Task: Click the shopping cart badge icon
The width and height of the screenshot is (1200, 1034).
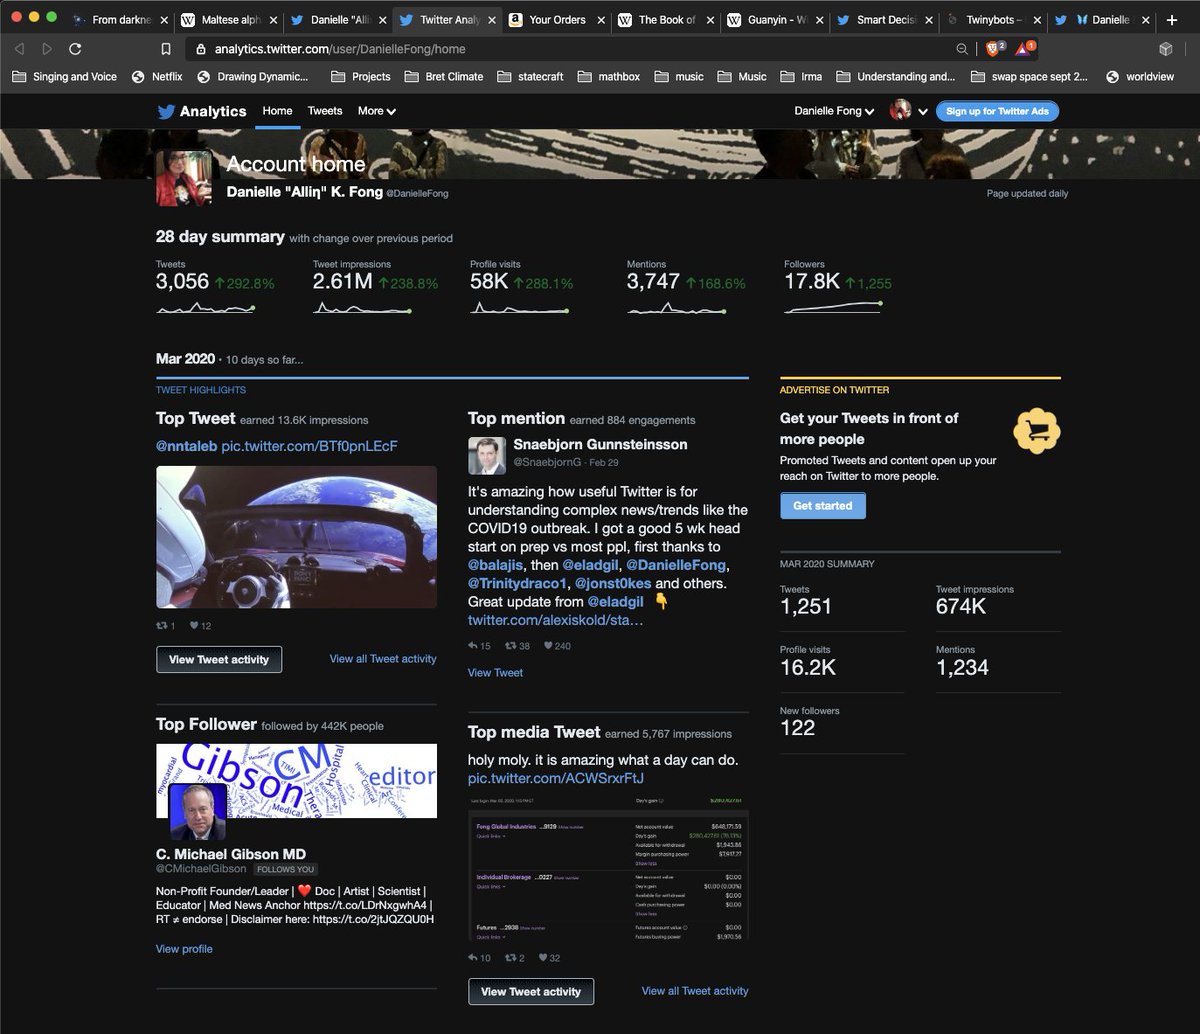Action: (x=1036, y=432)
